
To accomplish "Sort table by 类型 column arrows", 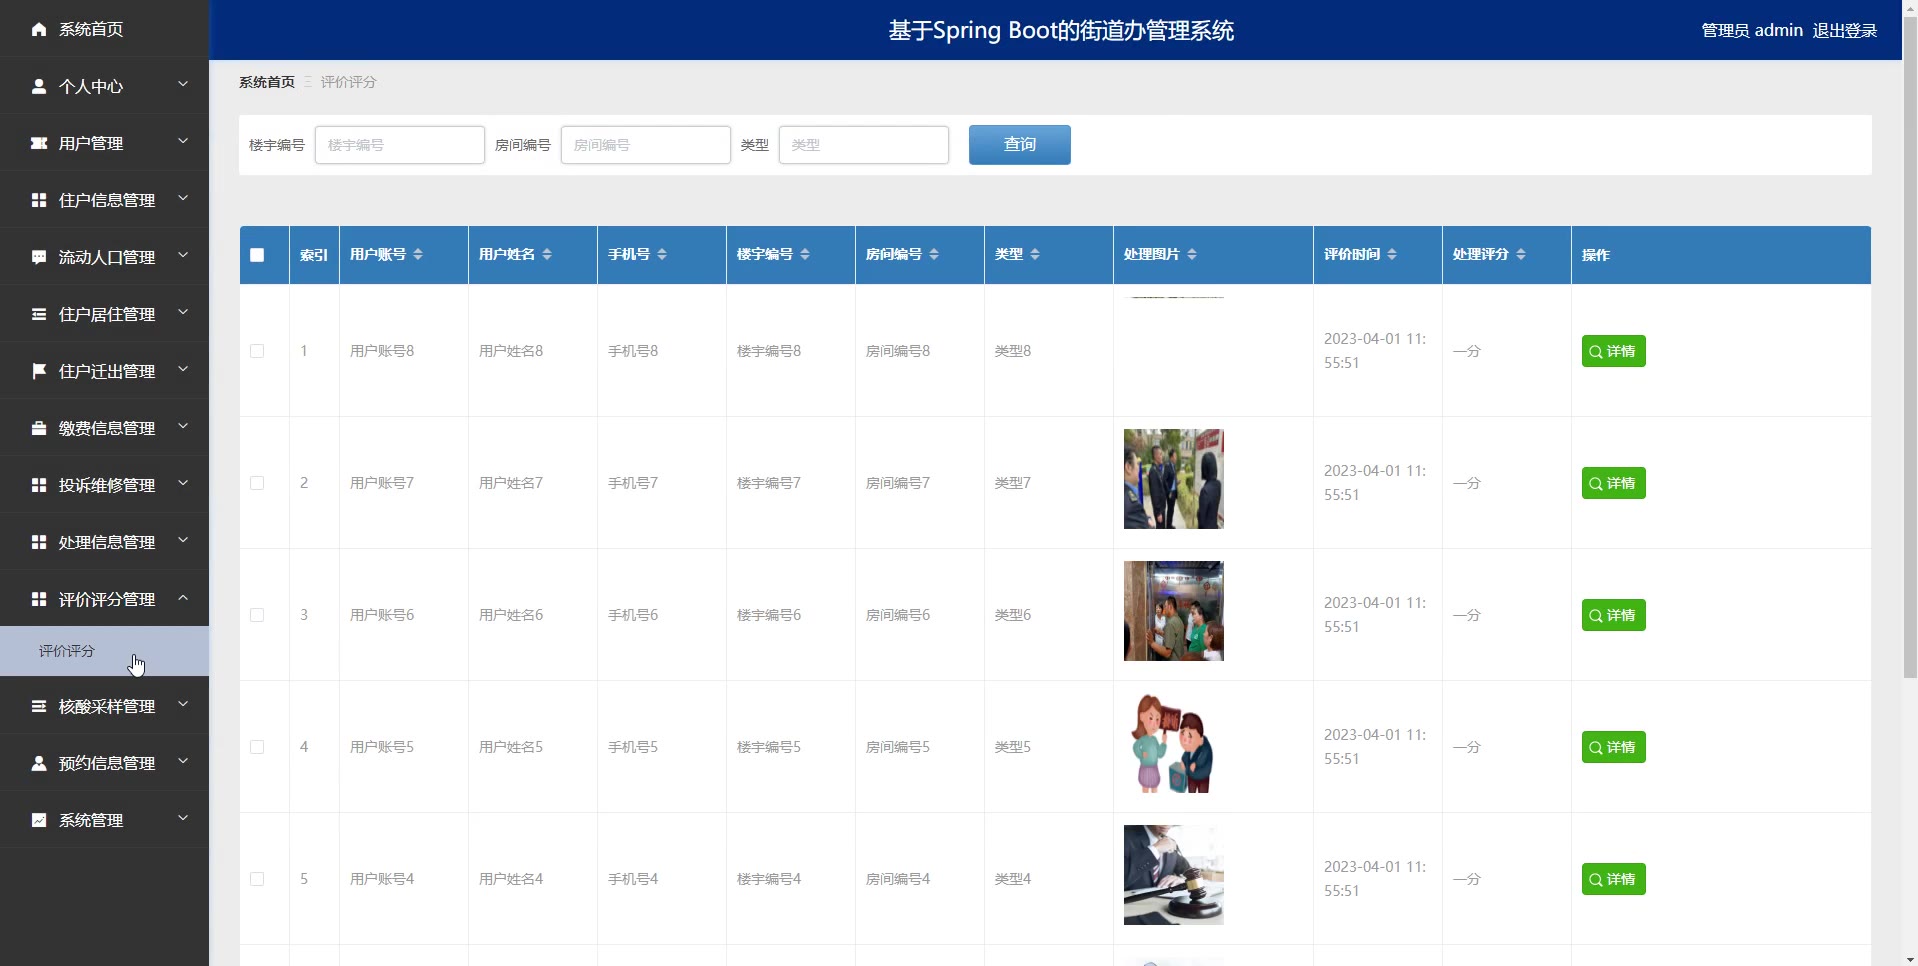I will click(1035, 255).
